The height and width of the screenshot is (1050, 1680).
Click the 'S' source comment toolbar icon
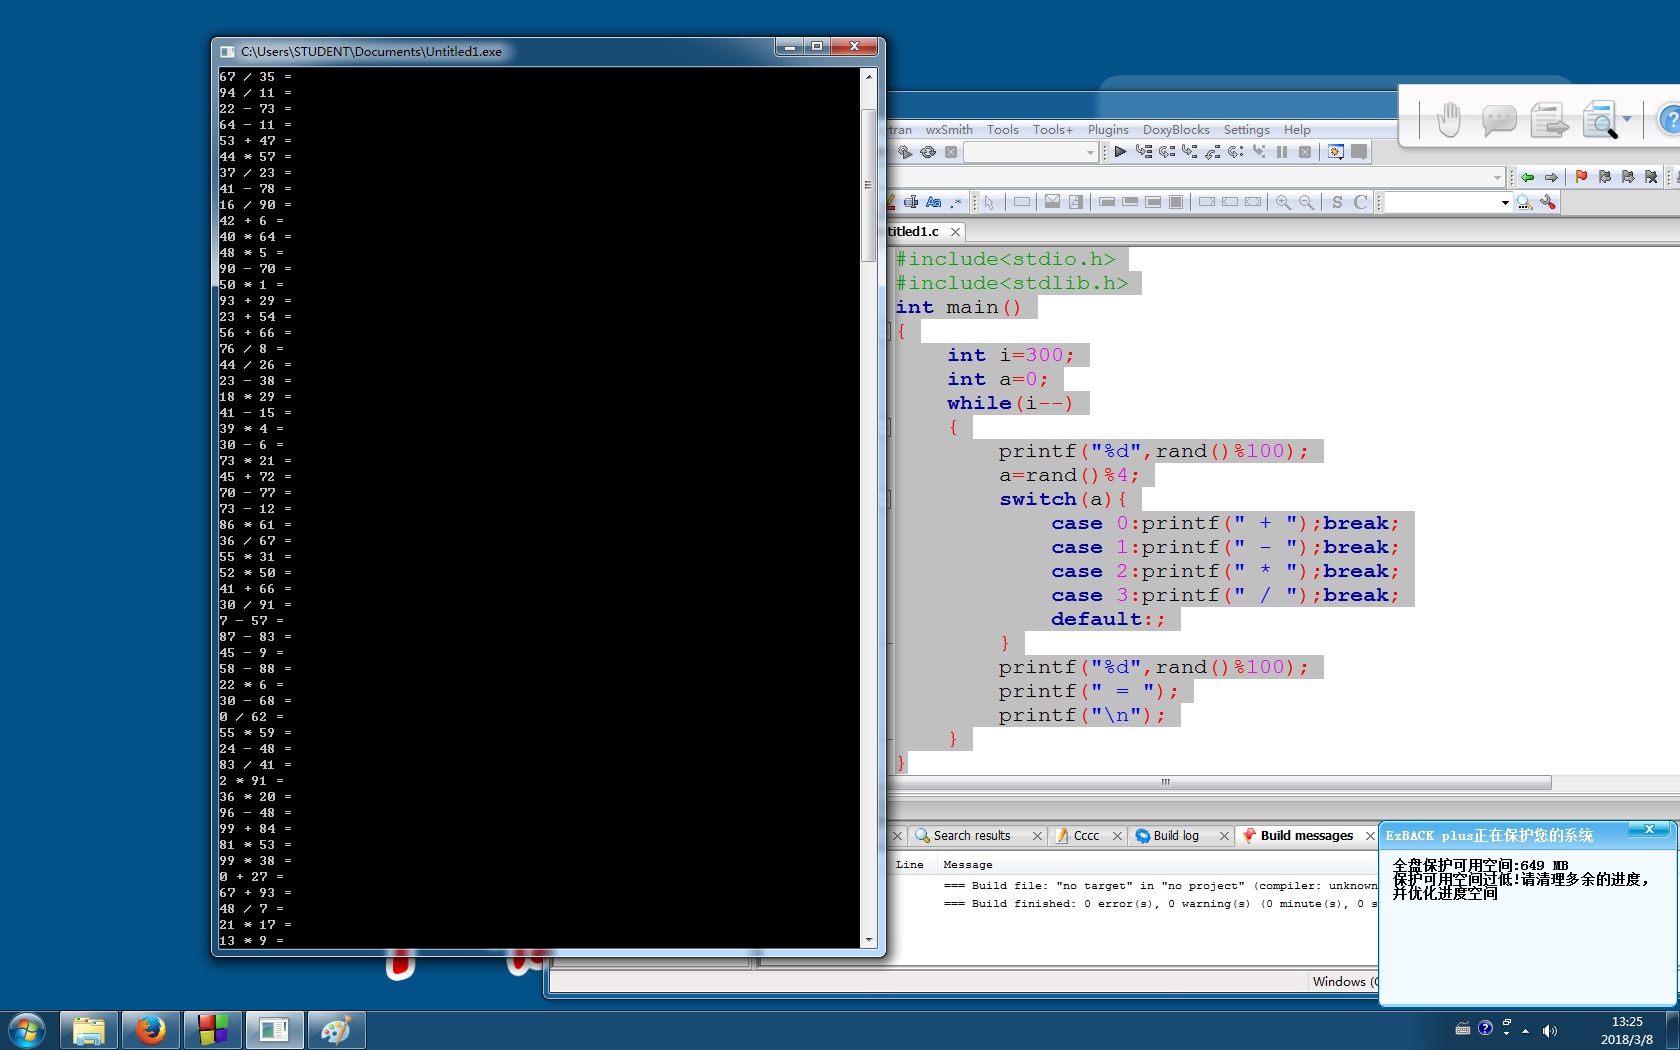[x=1337, y=202]
